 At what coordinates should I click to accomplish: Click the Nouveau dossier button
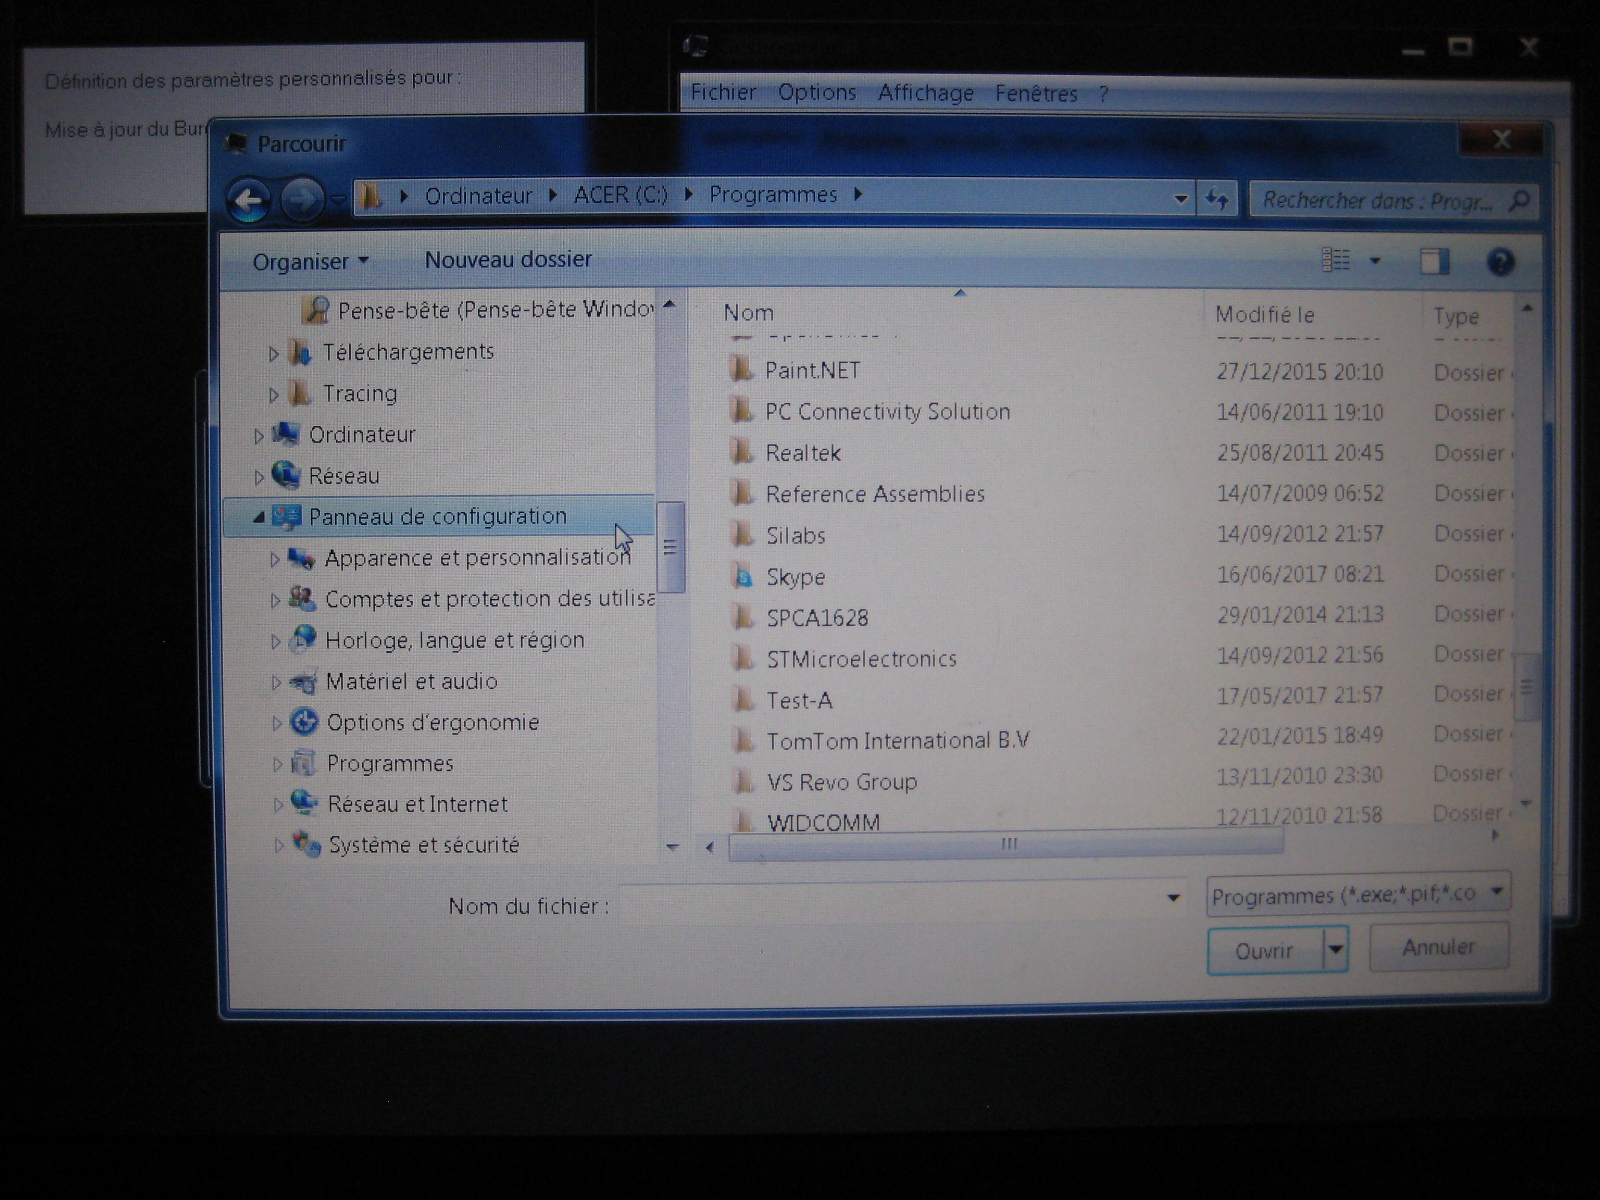tap(508, 260)
